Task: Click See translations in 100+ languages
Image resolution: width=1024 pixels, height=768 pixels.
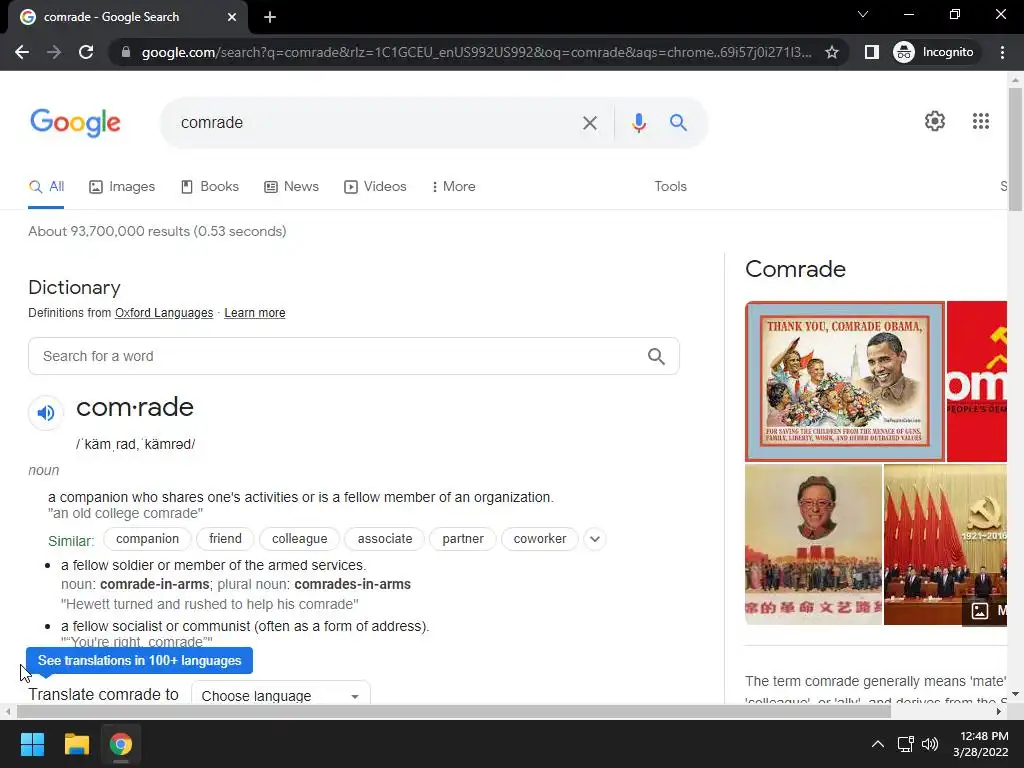Action: (x=139, y=660)
